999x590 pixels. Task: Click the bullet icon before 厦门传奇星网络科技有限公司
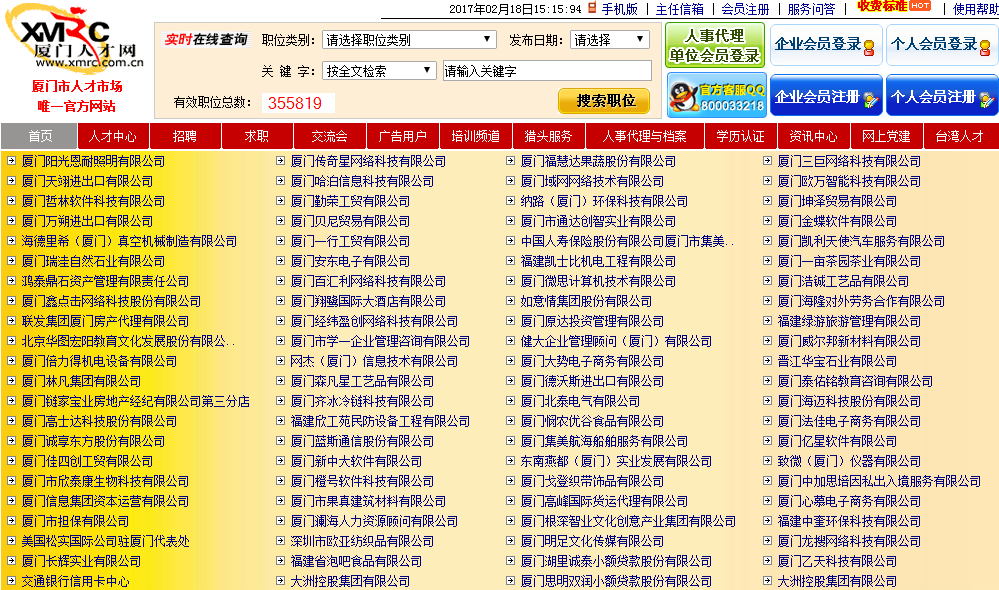280,161
